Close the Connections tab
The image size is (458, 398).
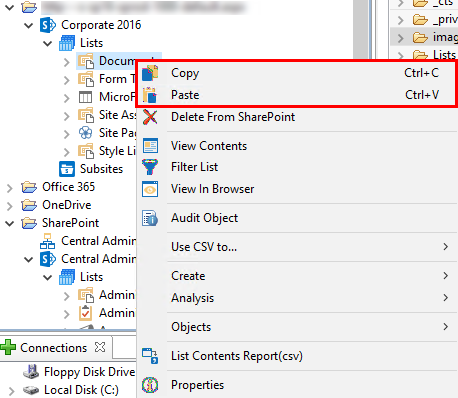point(100,347)
